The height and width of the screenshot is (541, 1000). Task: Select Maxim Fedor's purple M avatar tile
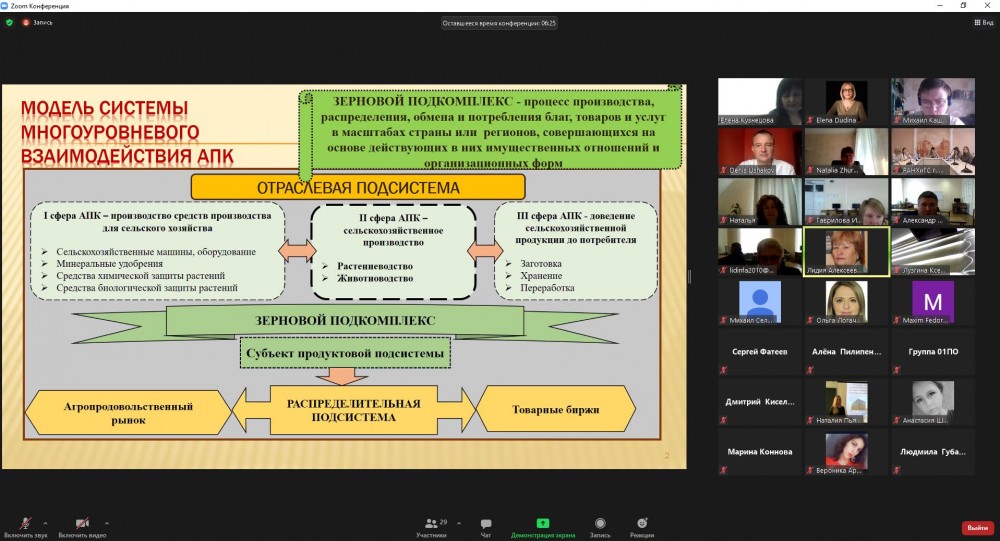click(x=933, y=302)
